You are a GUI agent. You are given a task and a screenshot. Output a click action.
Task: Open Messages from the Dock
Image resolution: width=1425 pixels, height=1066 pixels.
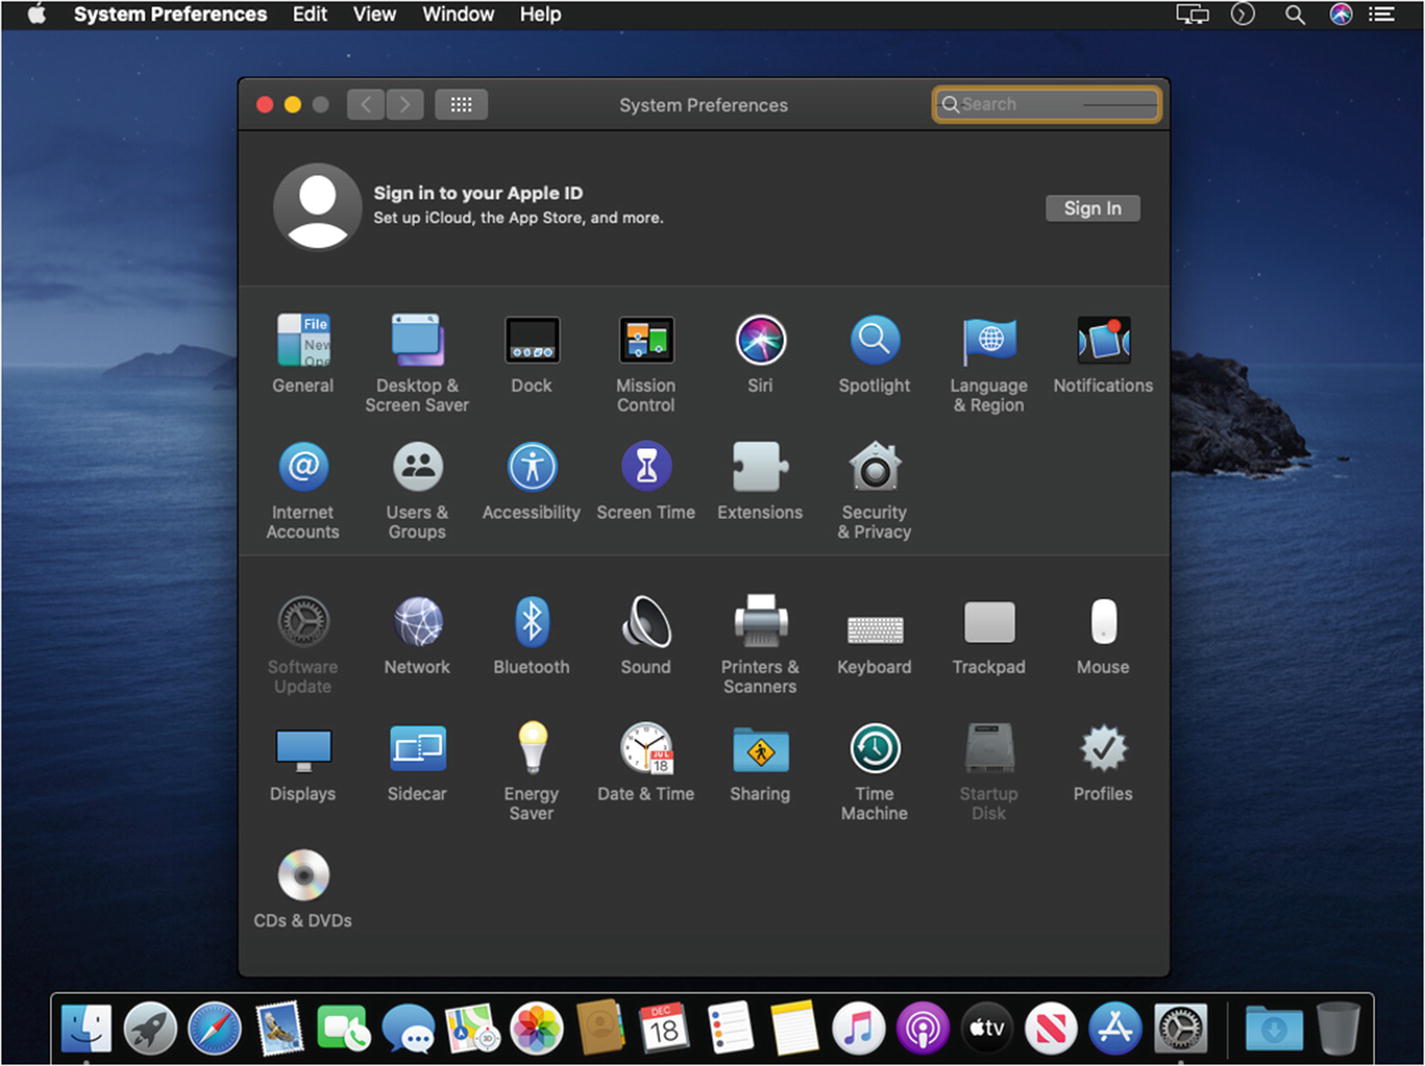[409, 1028]
